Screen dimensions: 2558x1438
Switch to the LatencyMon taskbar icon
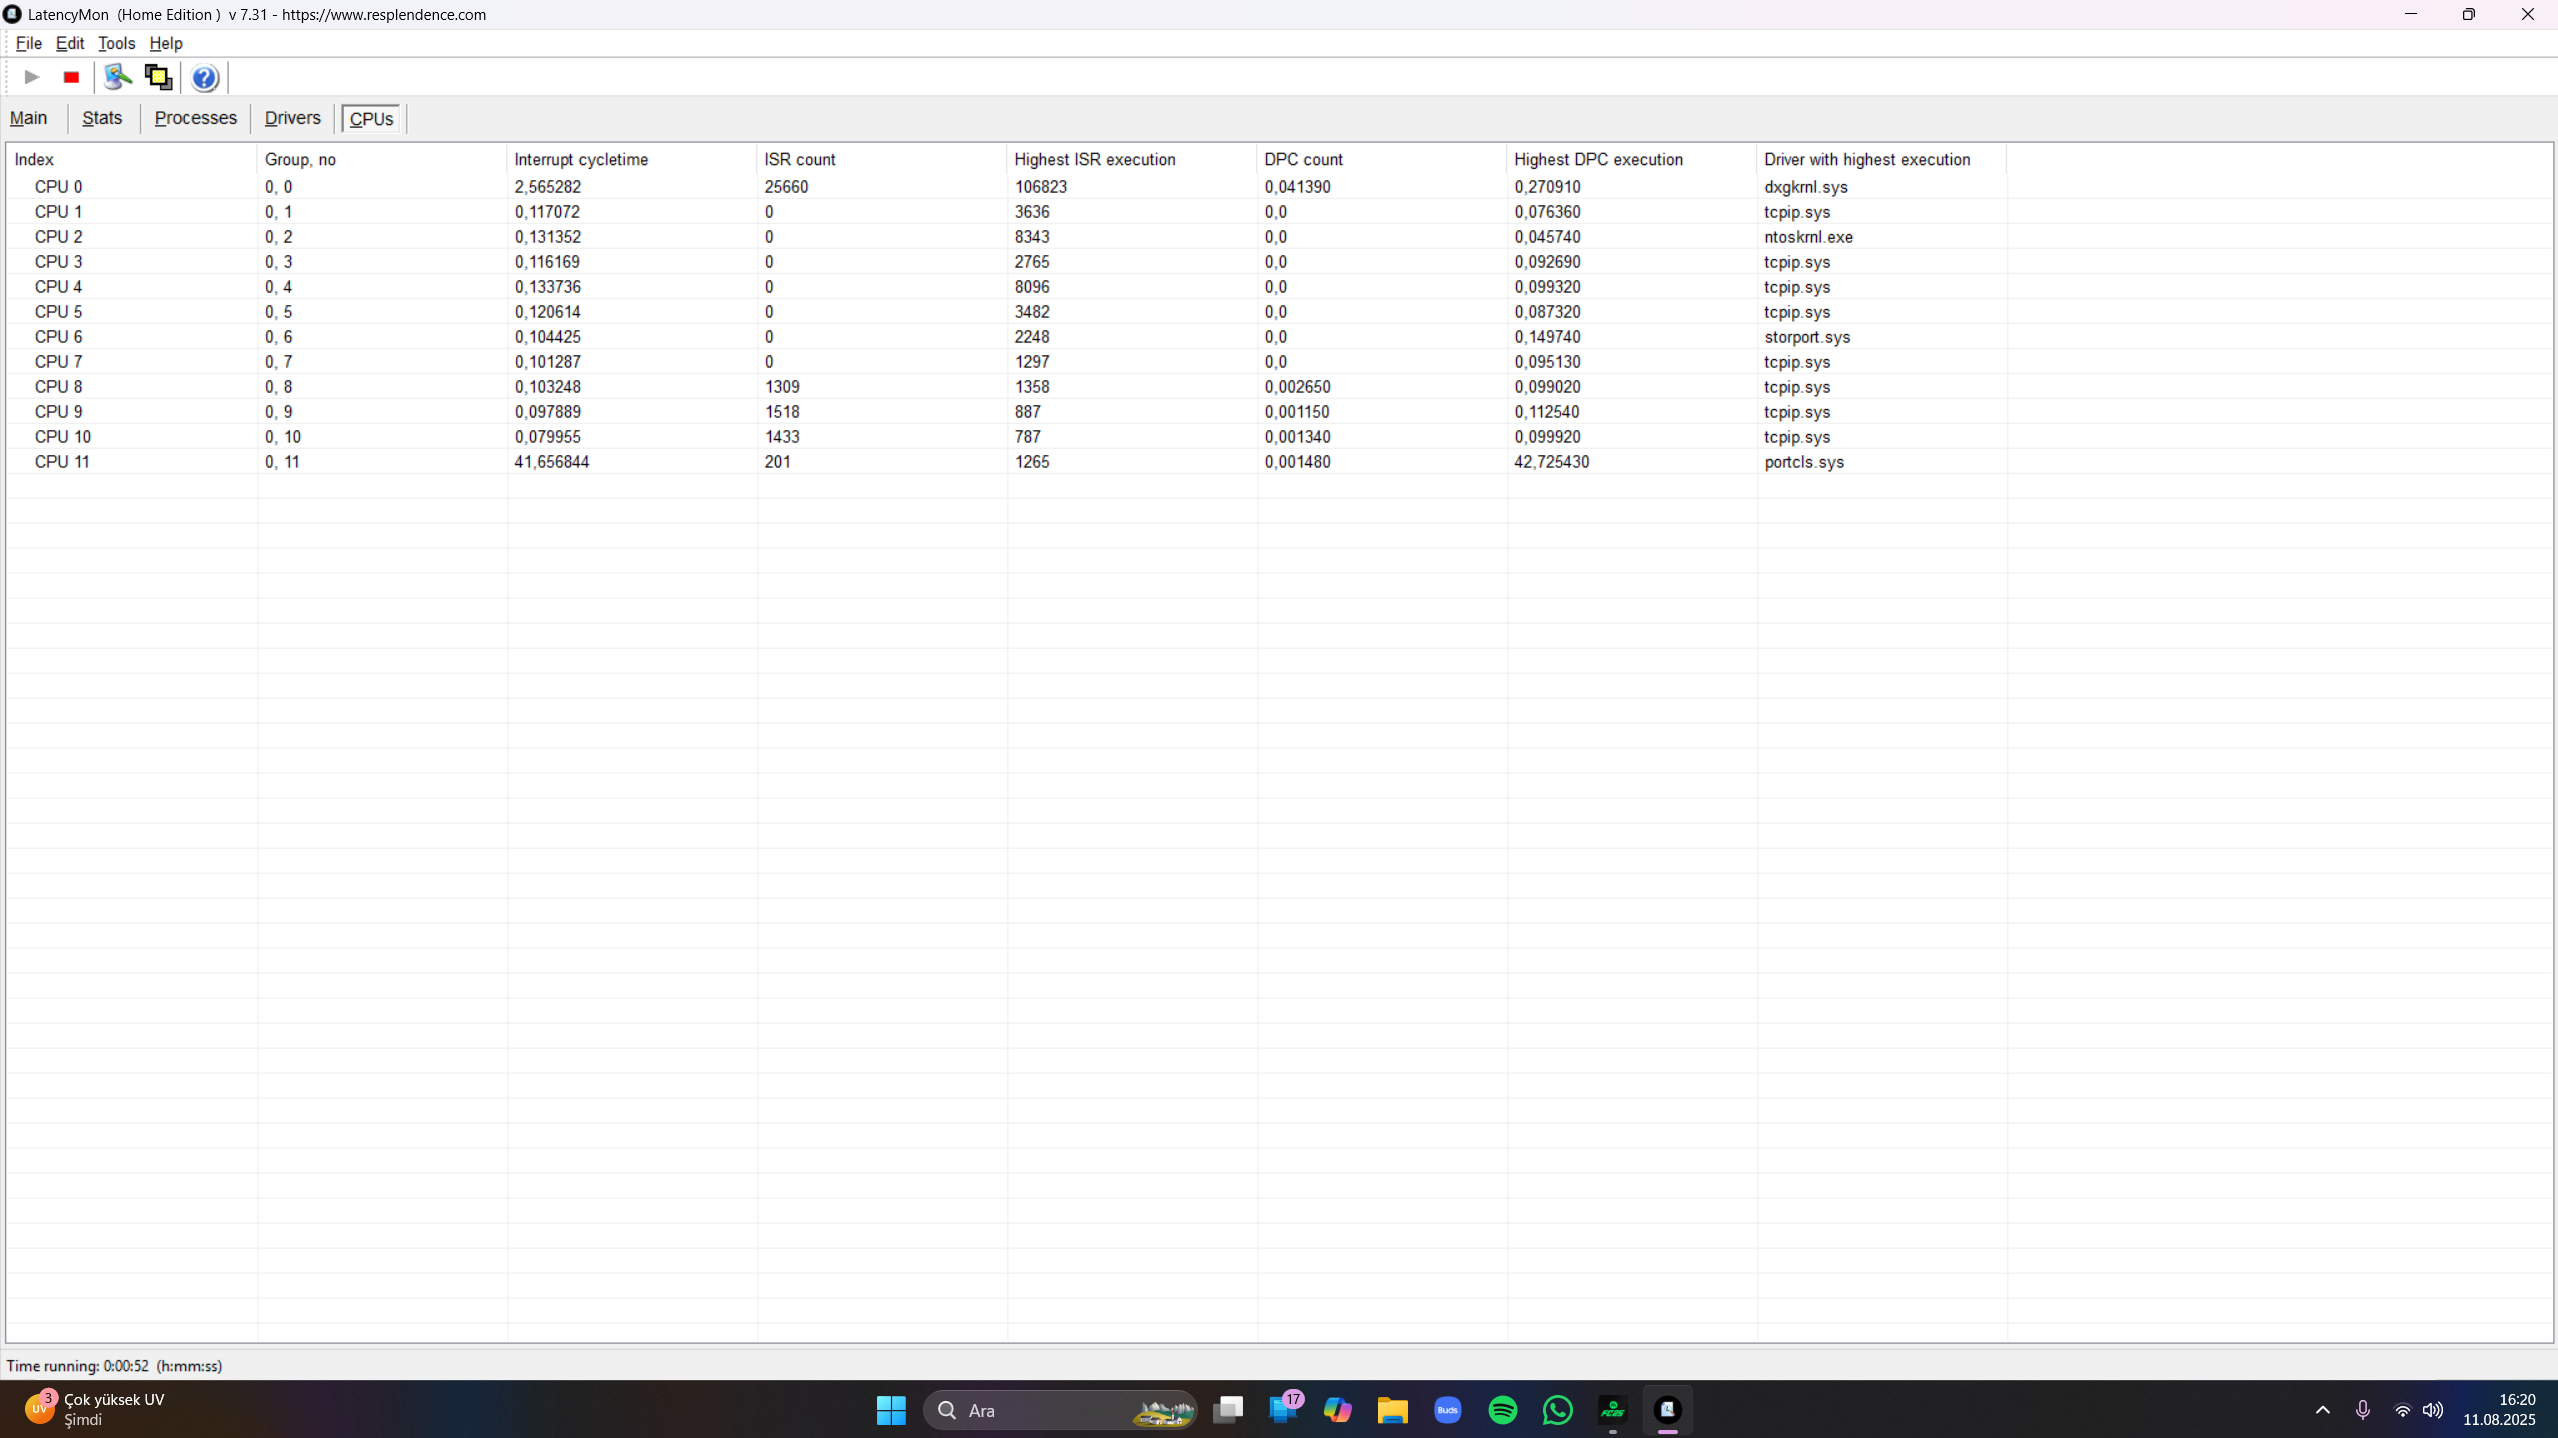(x=1668, y=1410)
